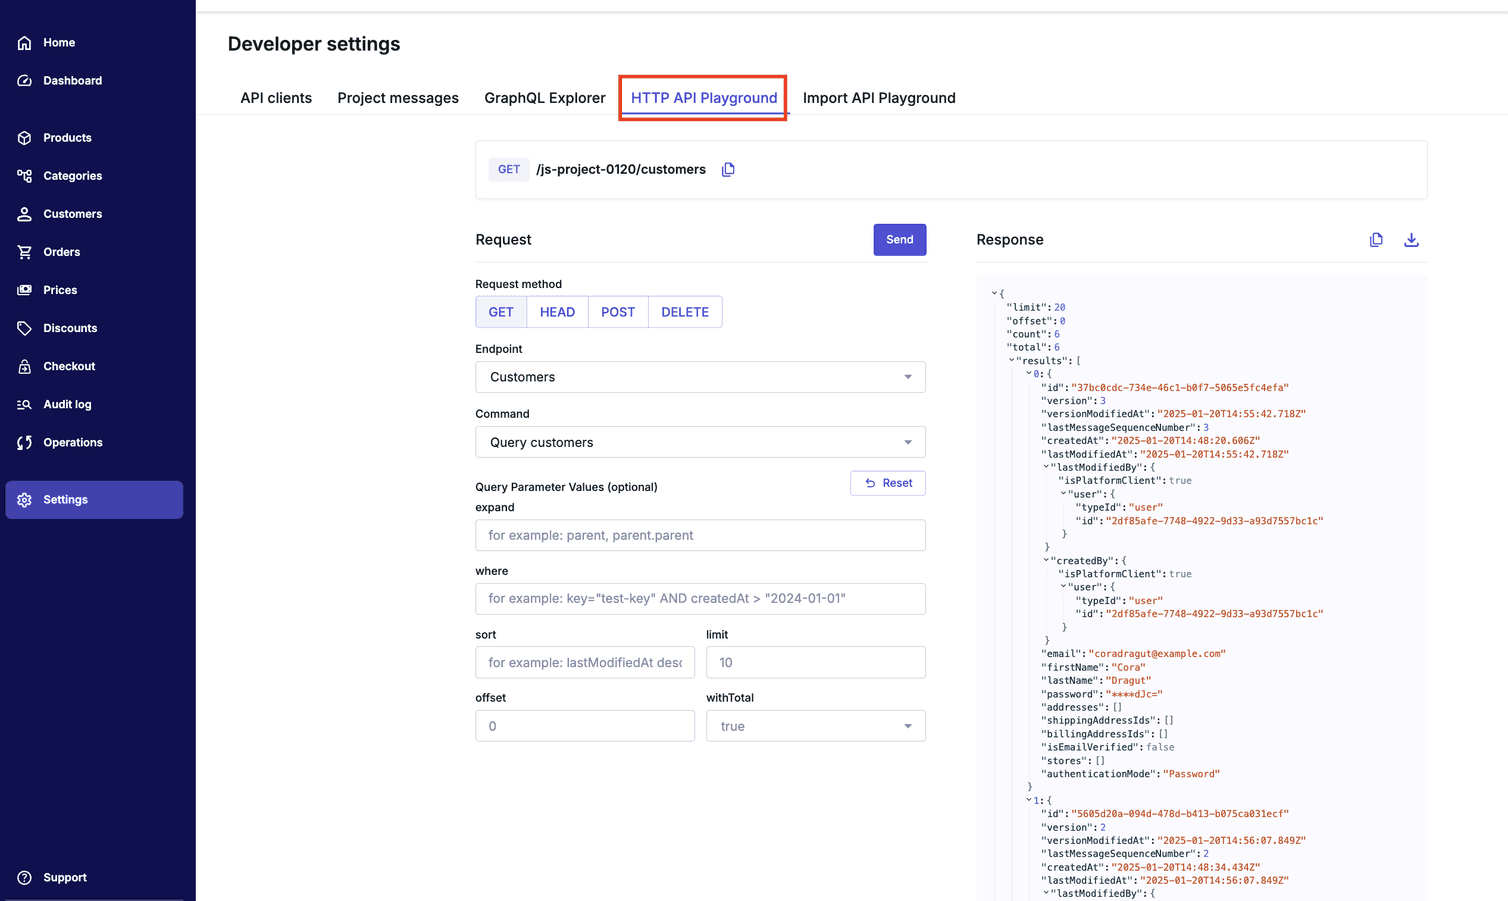The image size is (1508, 901).
Task: Copy the request endpoint path
Action: click(728, 169)
